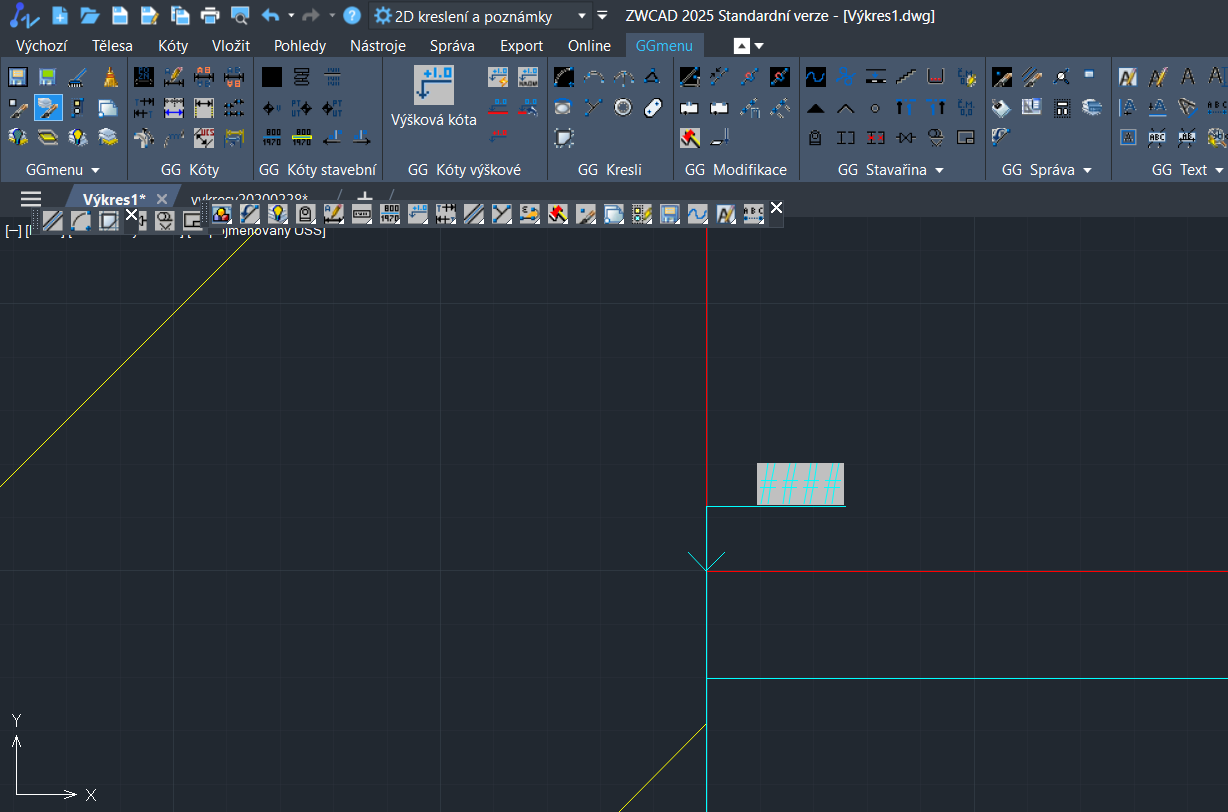Expand the GG Správa panel
The height and width of the screenshot is (812, 1228).
[1087, 171]
